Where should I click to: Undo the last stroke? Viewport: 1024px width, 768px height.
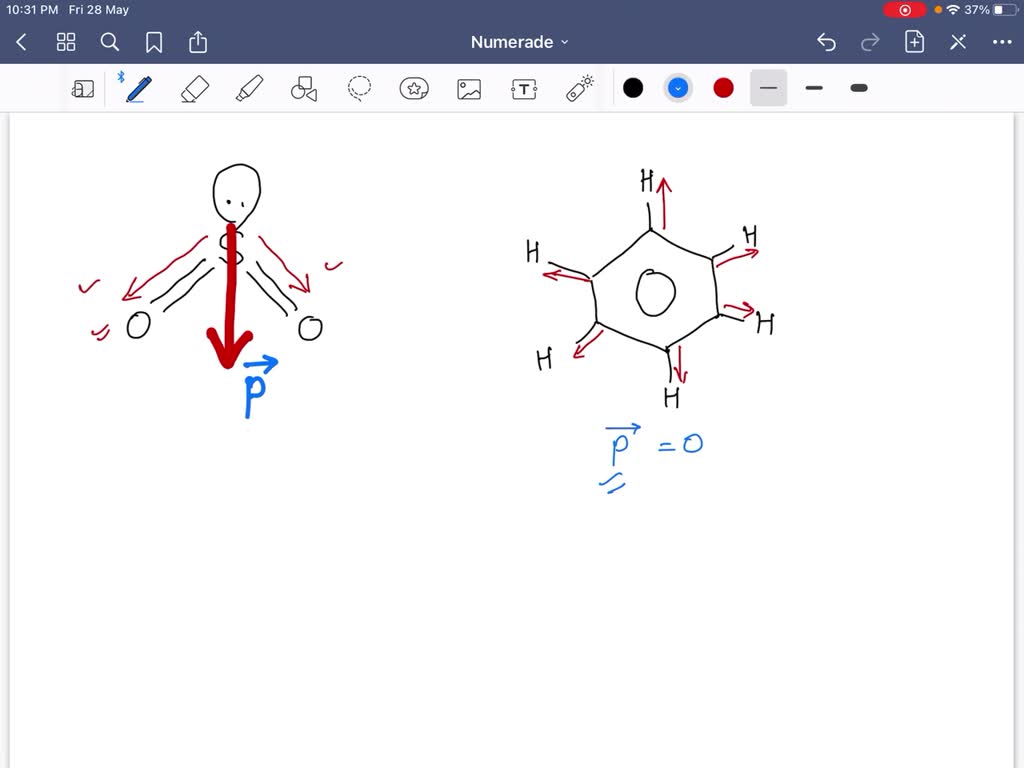point(825,42)
